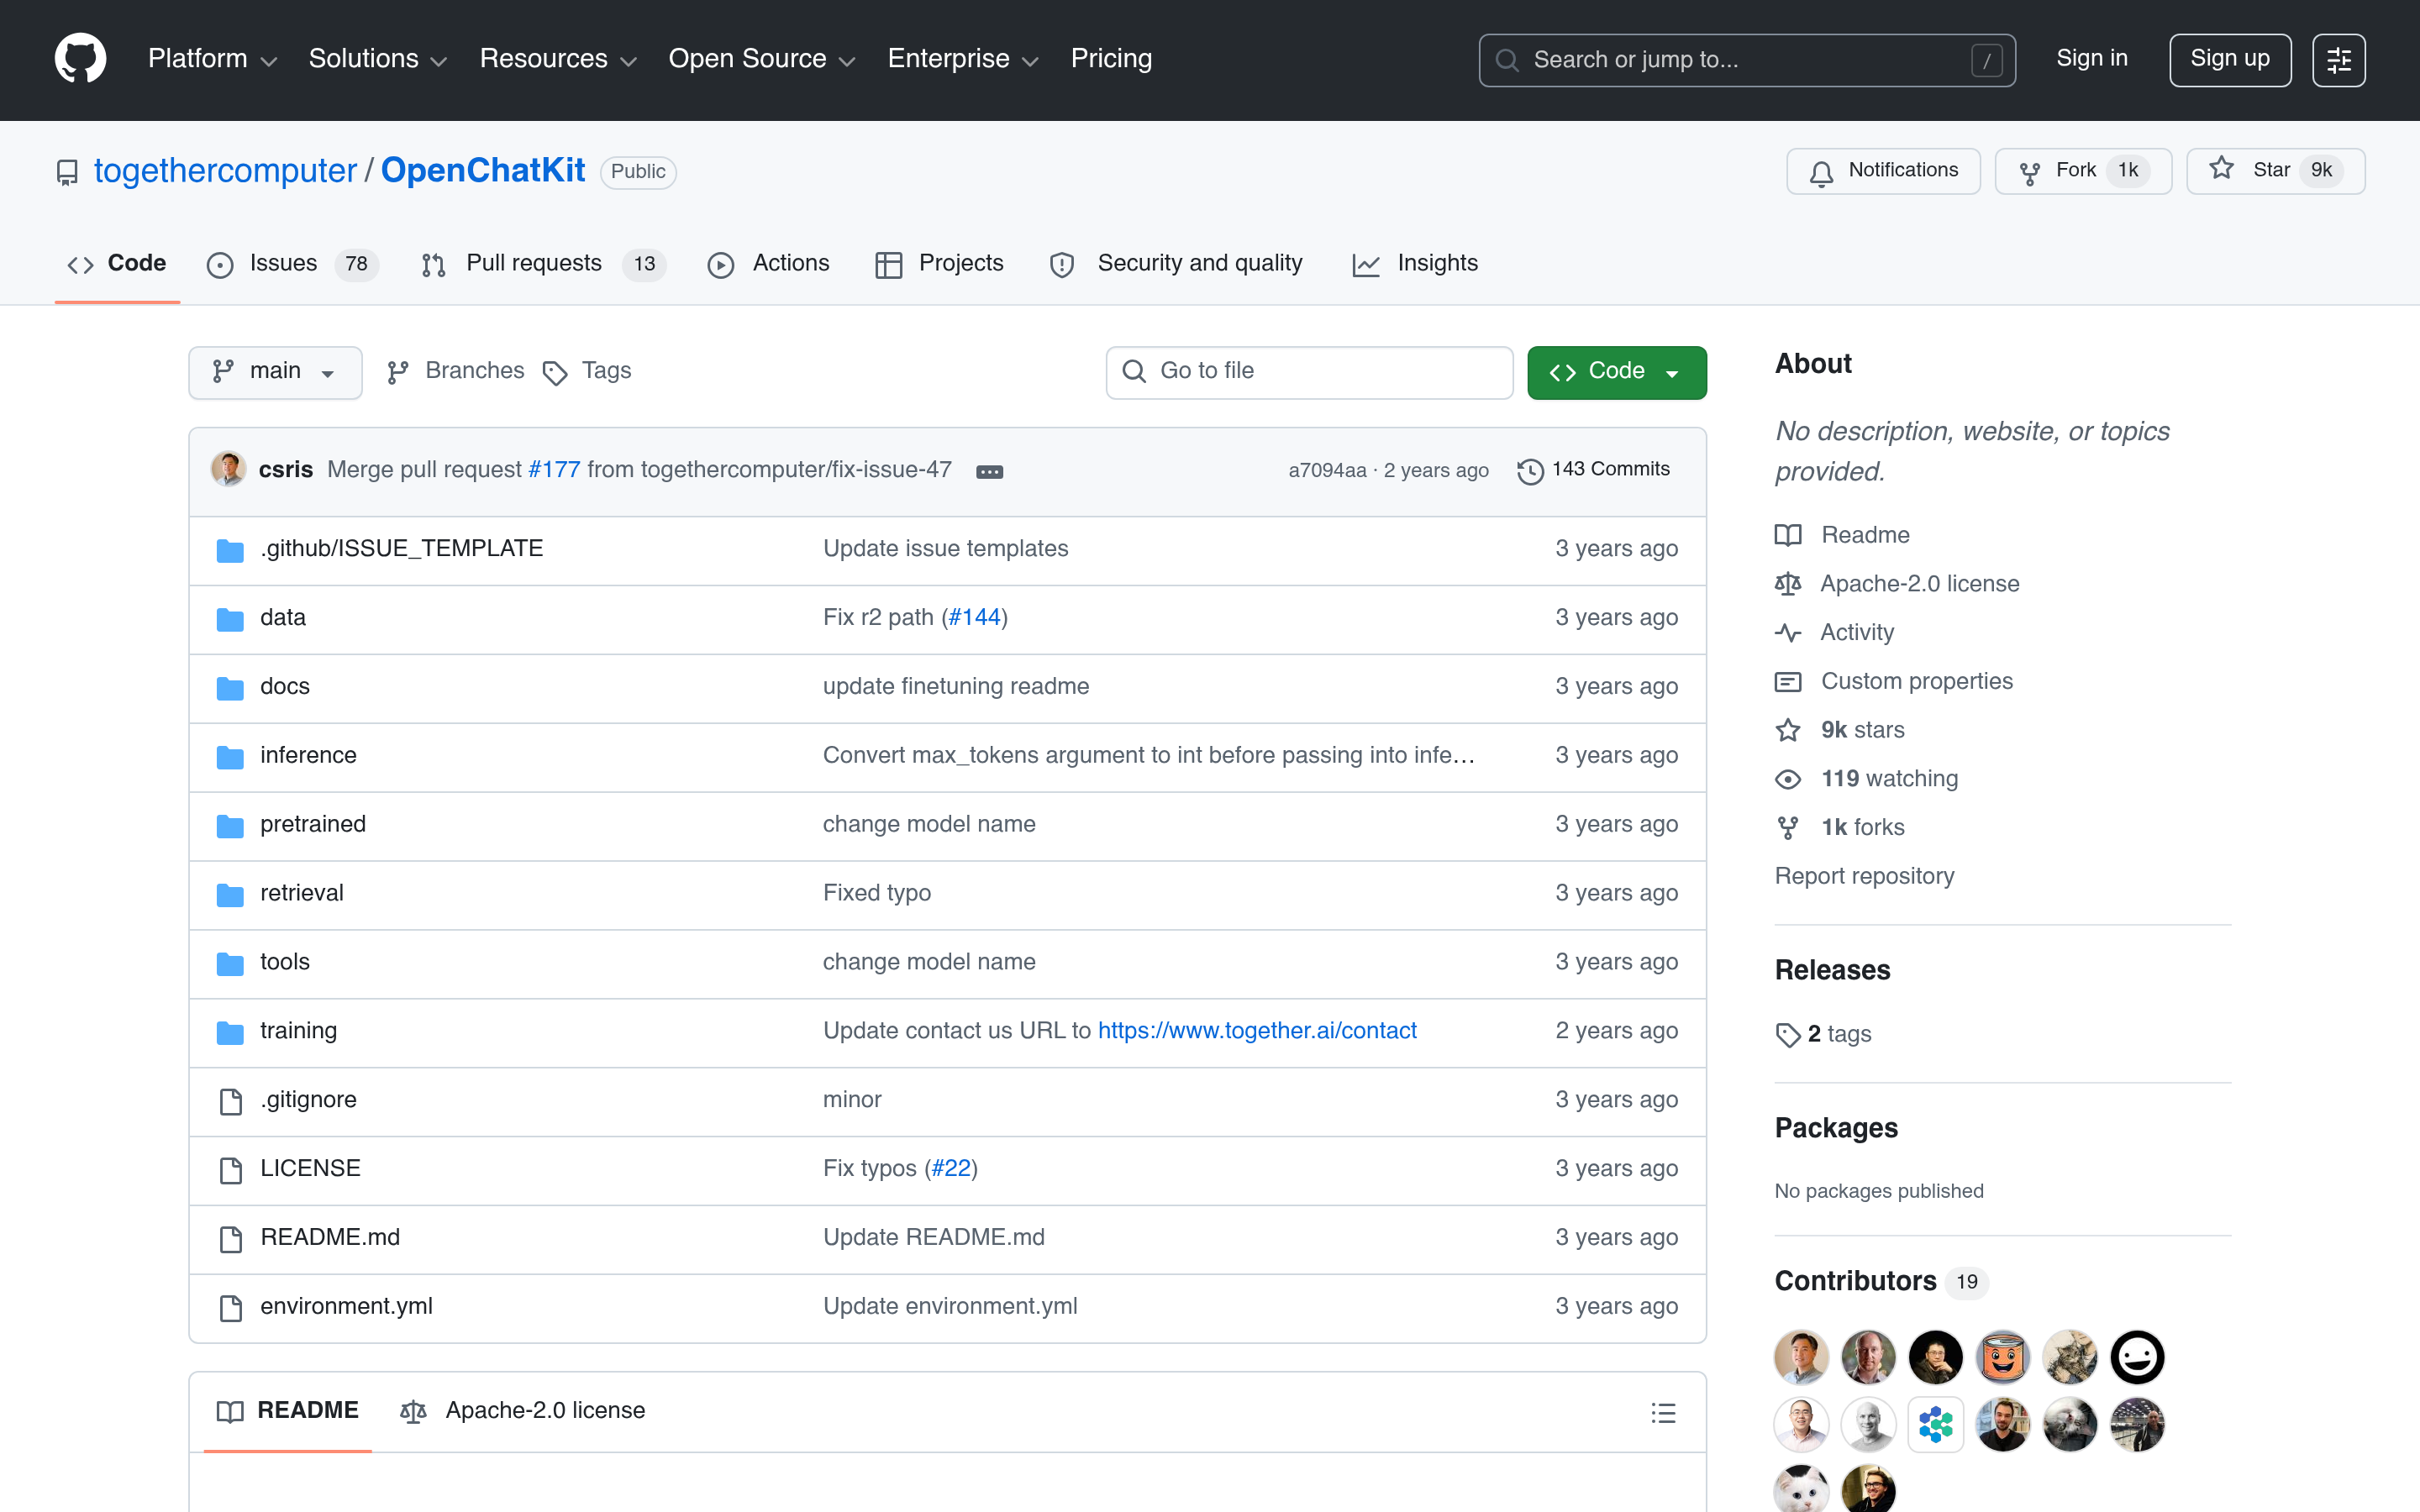Open the together.ai/contact URL link

(1257, 1031)
